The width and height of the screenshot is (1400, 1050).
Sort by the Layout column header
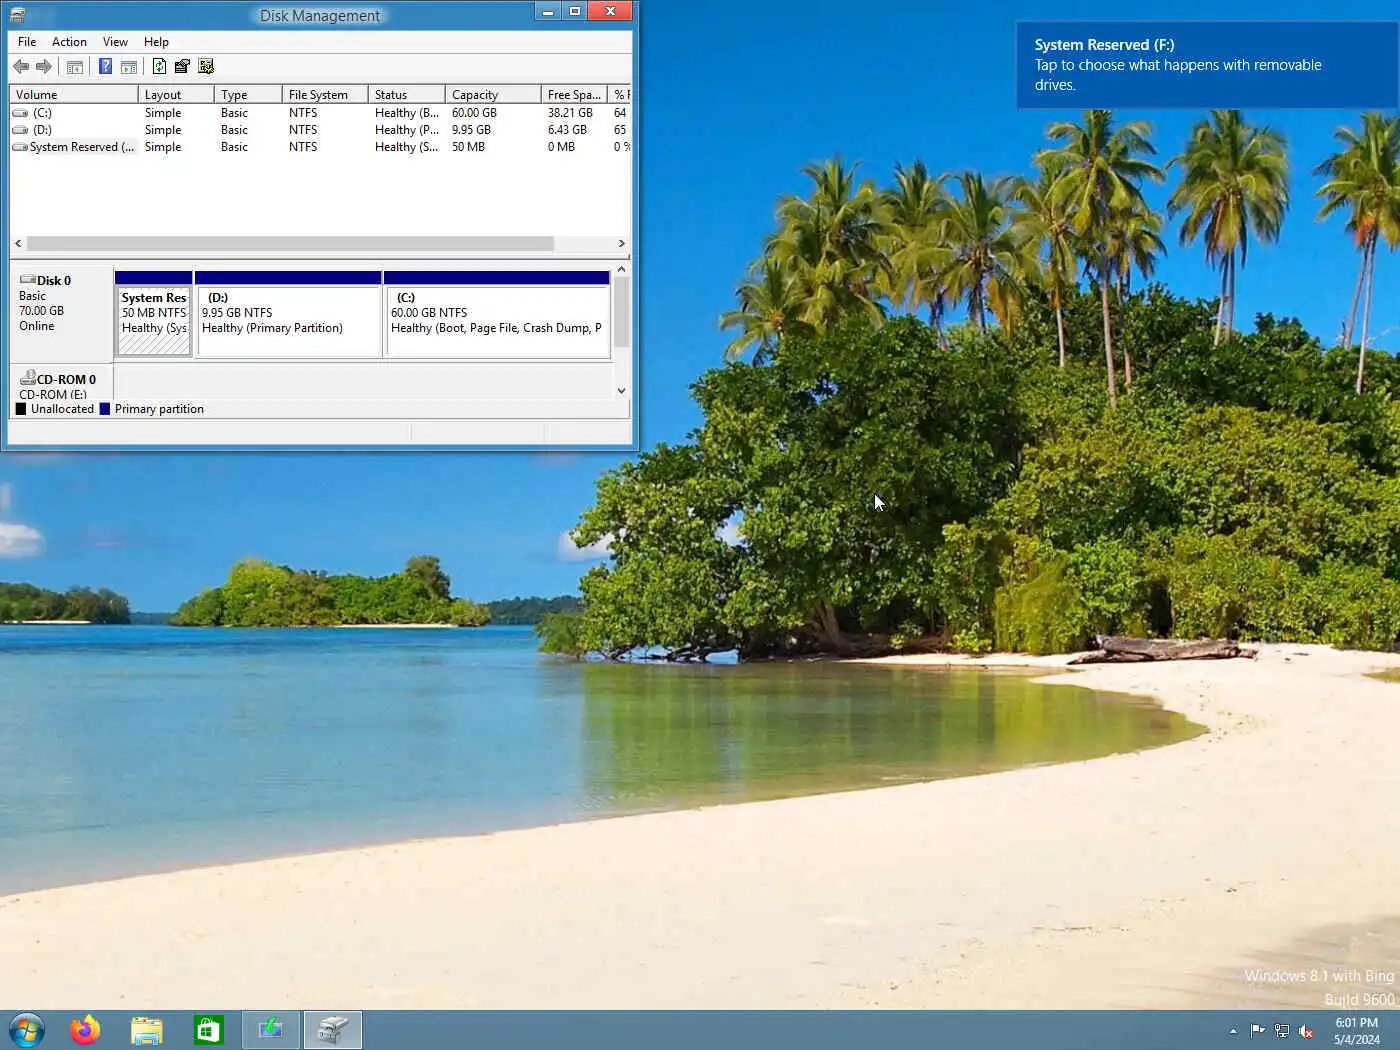pyautogui.click(x=176, y=95)
